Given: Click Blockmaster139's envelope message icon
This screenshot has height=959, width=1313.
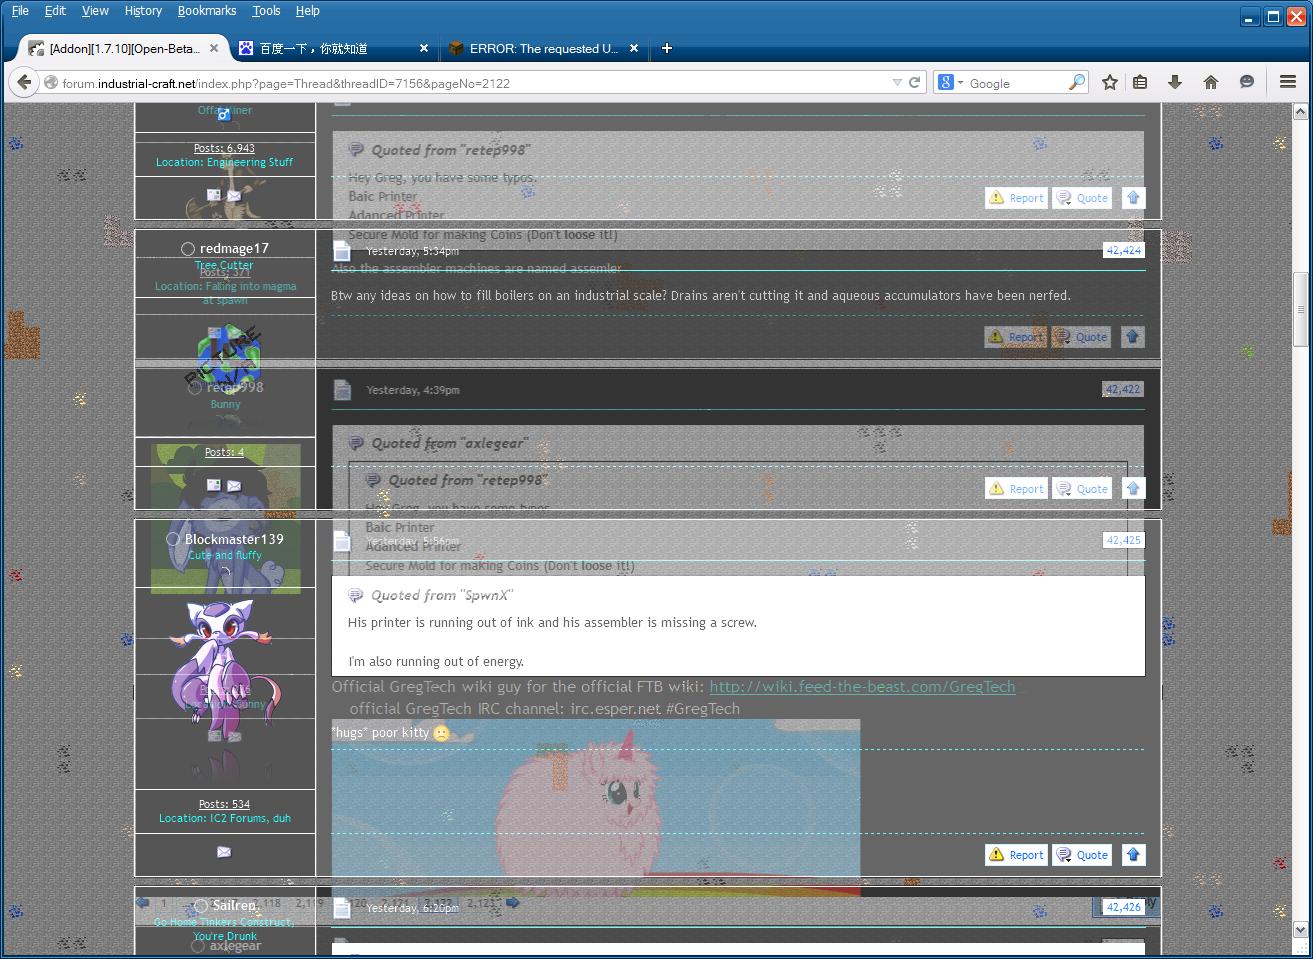Looking at the screenshot, I should (224, 852).
